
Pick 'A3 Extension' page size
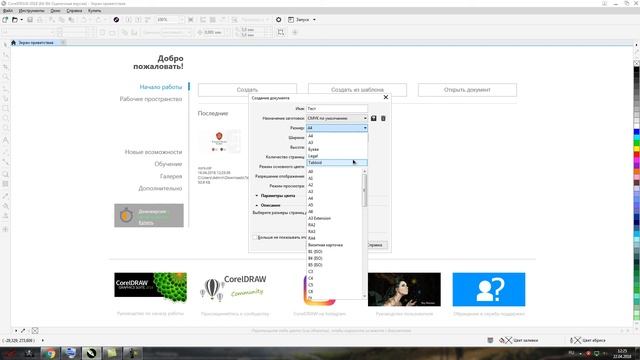coord(335,218)
